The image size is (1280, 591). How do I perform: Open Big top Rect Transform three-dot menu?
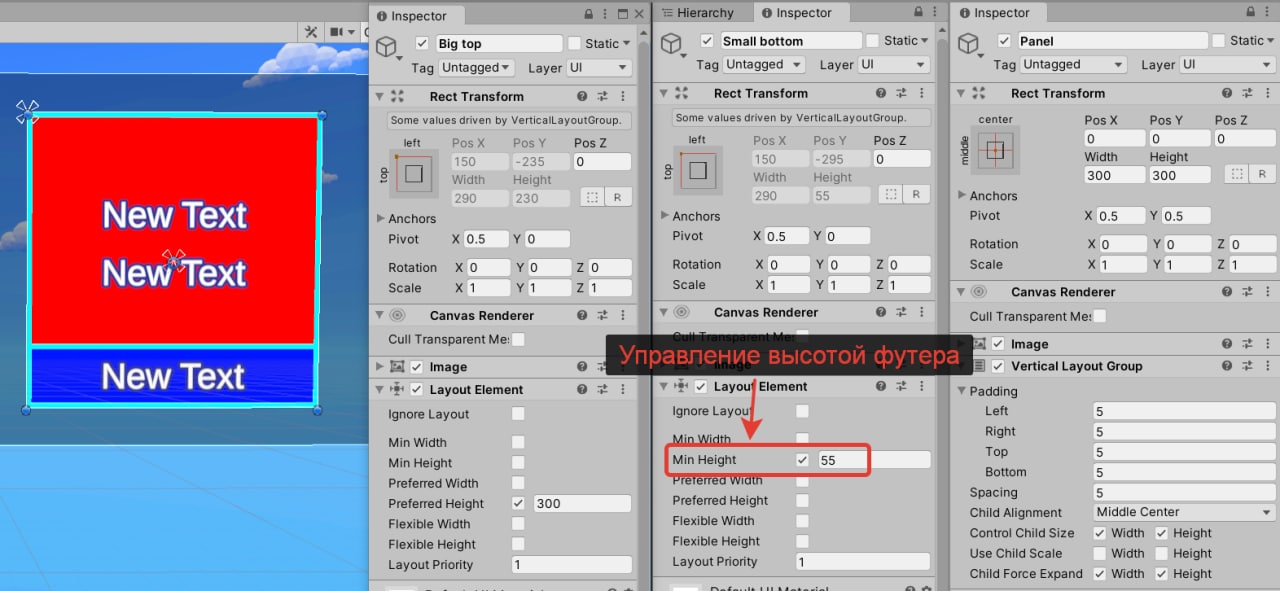623,97
